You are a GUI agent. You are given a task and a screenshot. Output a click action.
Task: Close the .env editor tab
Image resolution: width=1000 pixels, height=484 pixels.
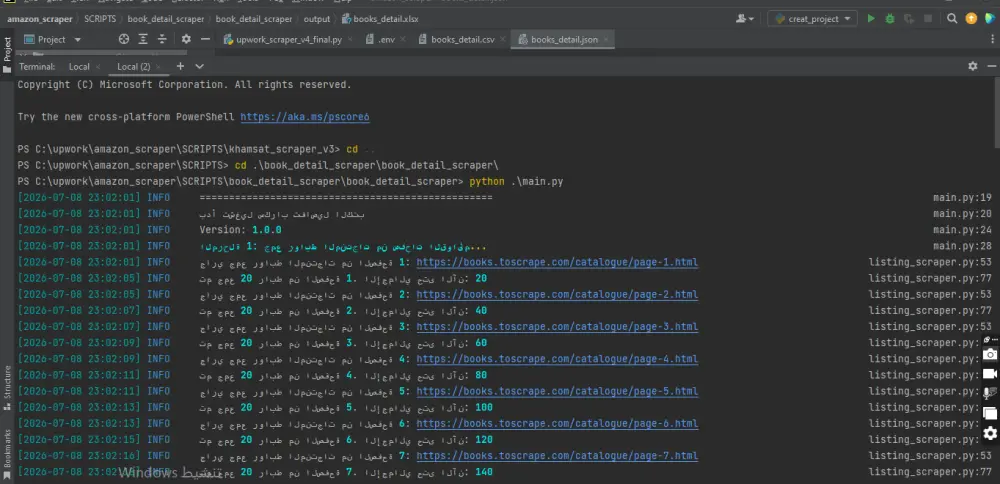404,40
